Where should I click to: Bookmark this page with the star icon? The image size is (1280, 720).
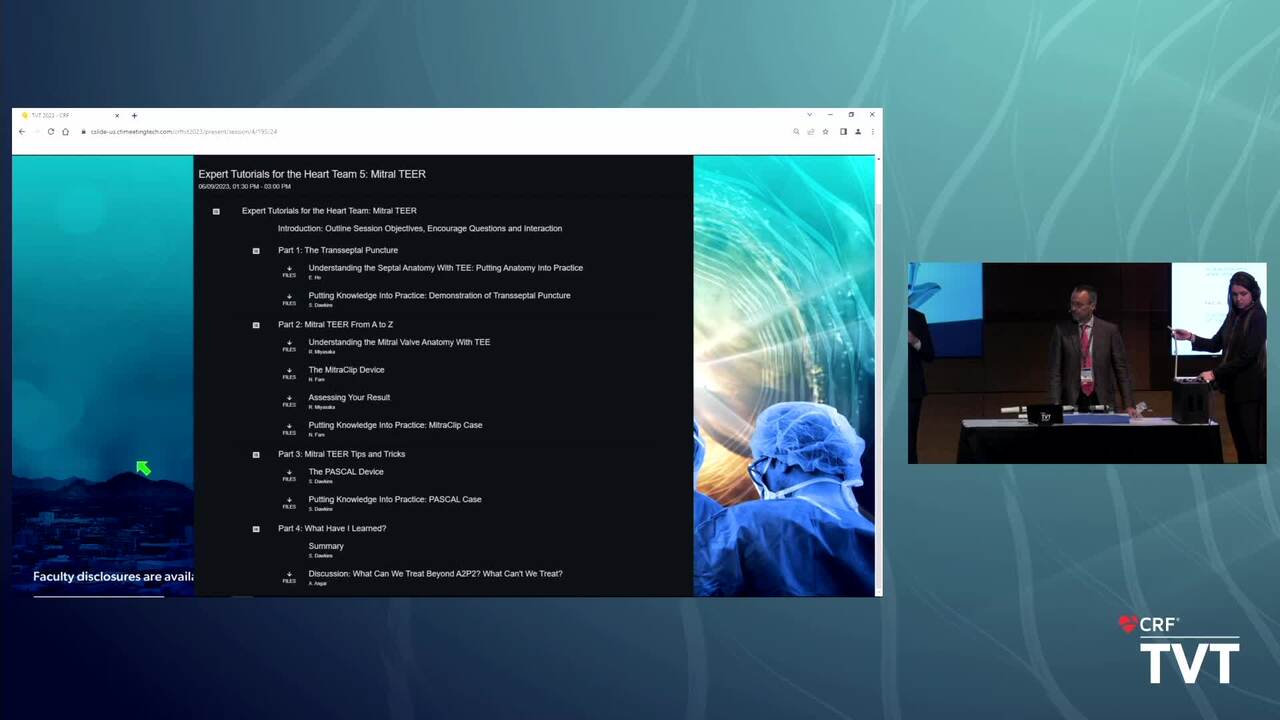pos(825,131)
